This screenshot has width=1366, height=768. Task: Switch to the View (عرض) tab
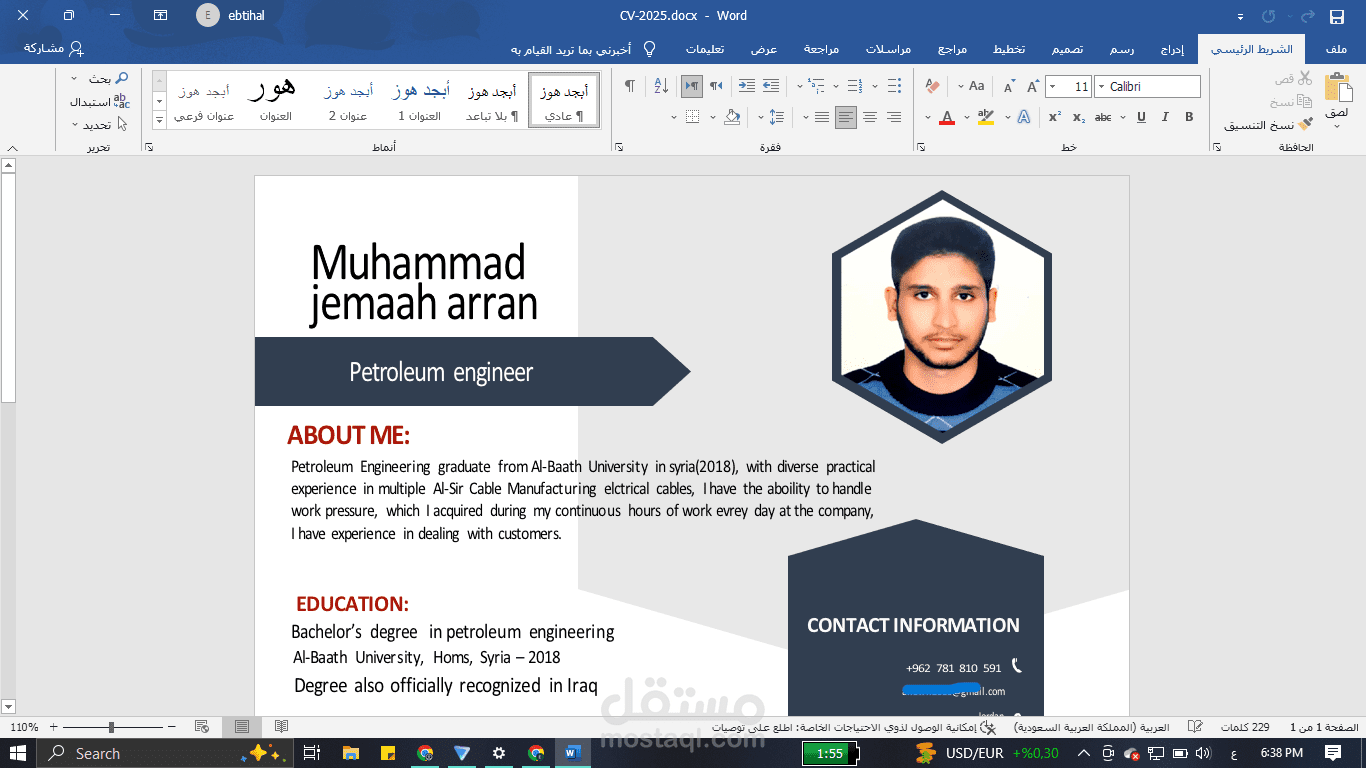coord(764,49)
